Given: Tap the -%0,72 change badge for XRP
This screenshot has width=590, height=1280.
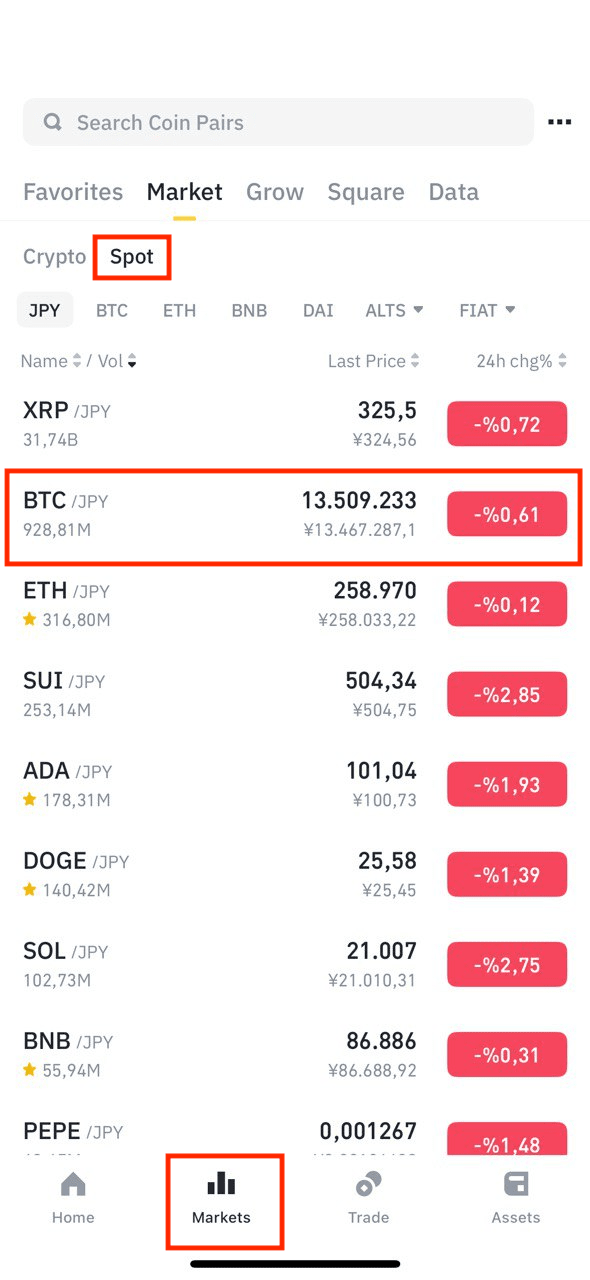Looking at the screenshot, I should (507, 424).
